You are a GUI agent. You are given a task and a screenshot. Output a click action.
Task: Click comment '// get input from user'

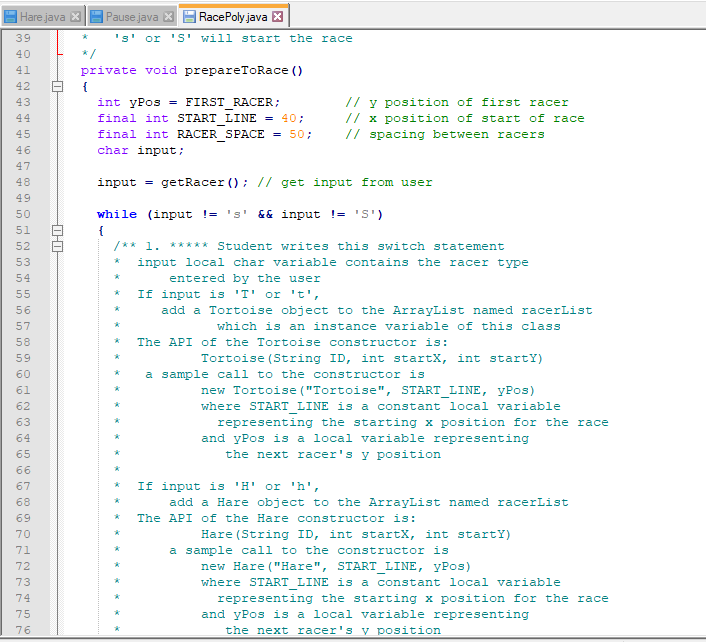(x=345, y=182)
